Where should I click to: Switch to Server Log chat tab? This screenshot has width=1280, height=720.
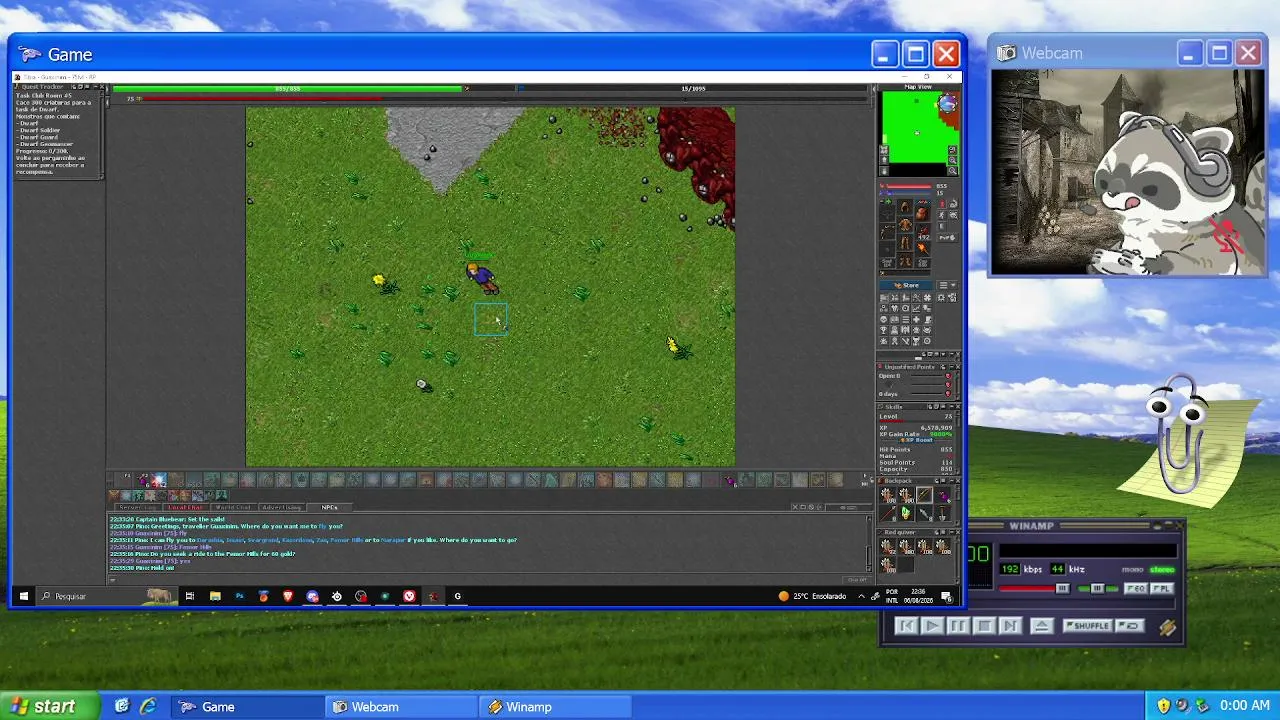pyautogui.click(x=138, y=507)
